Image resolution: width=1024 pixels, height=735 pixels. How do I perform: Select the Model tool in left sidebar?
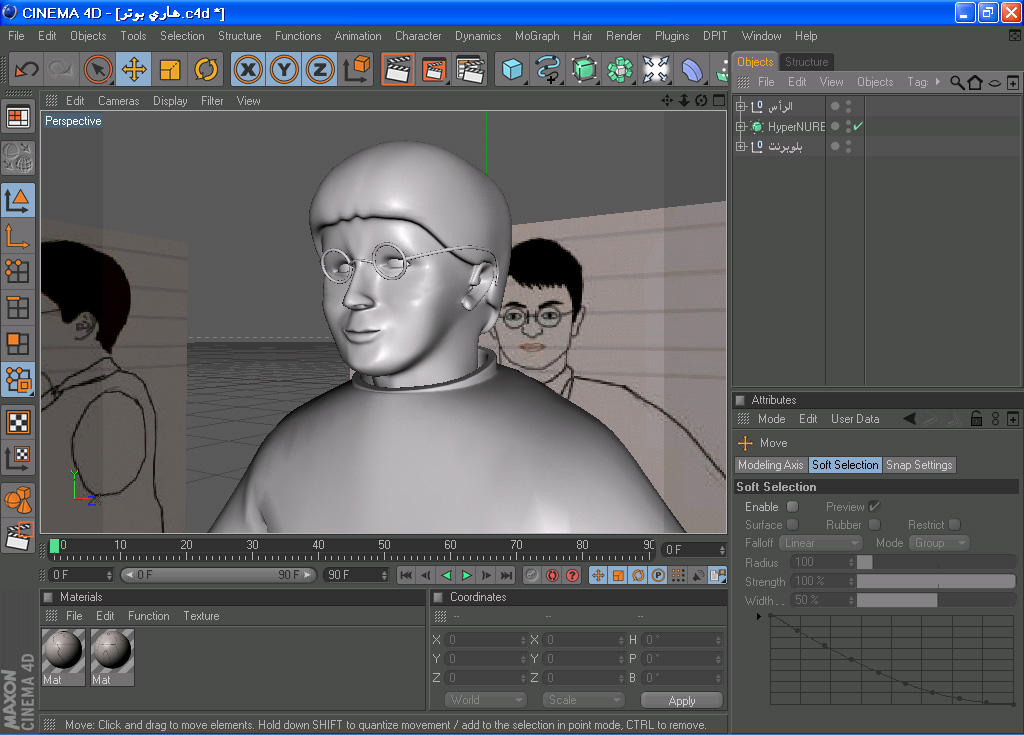coord(18,201)
